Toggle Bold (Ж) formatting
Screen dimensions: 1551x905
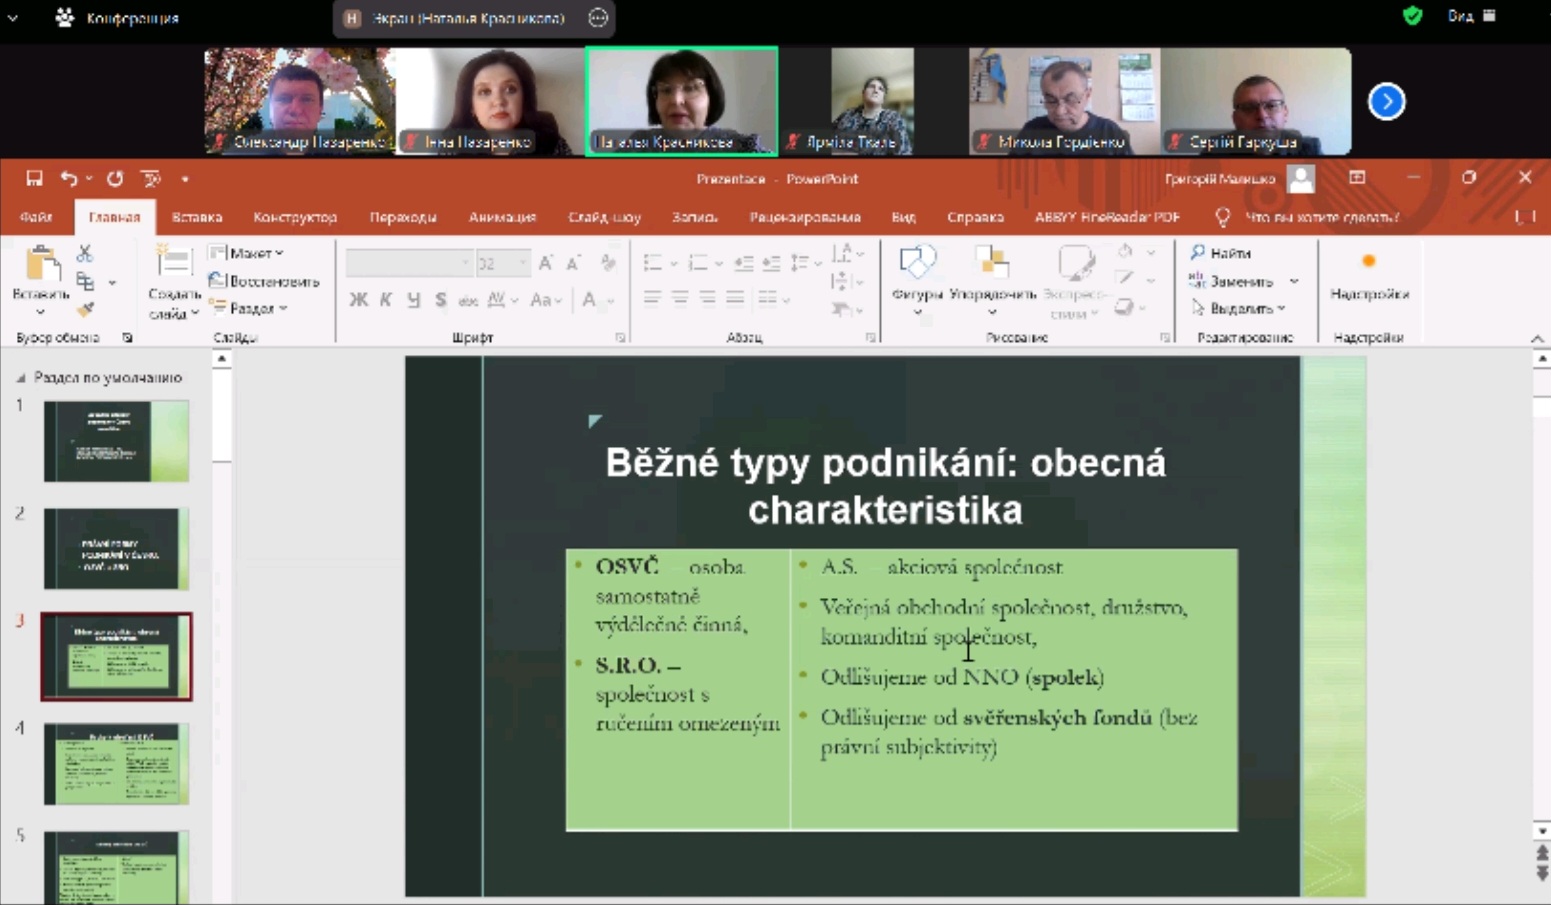pyautogui.click(x=358, y=300)
